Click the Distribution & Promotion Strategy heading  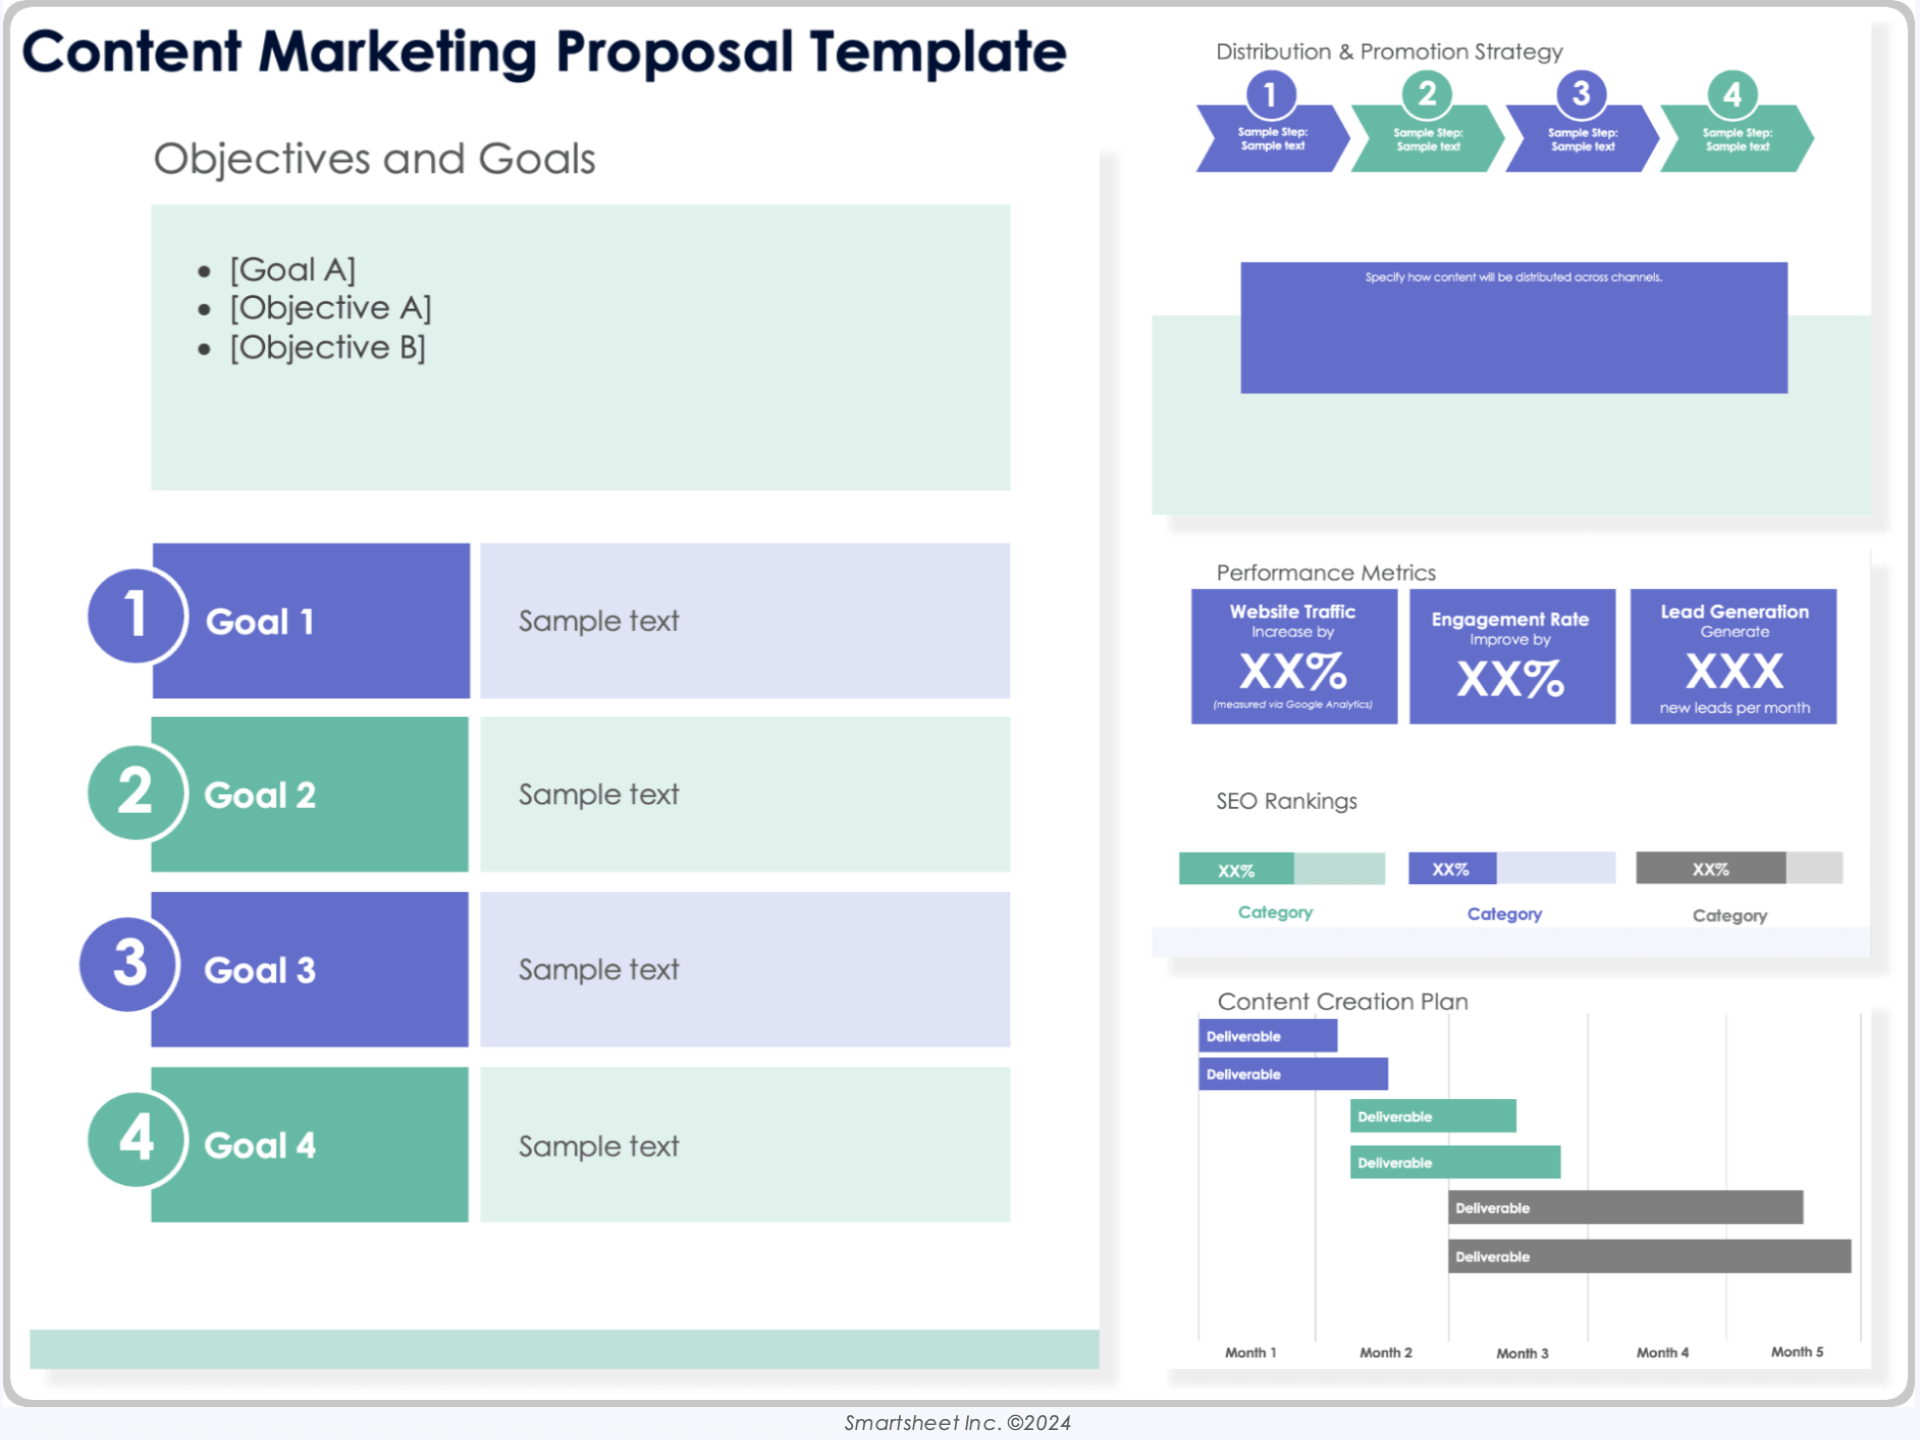point(1389,52)
